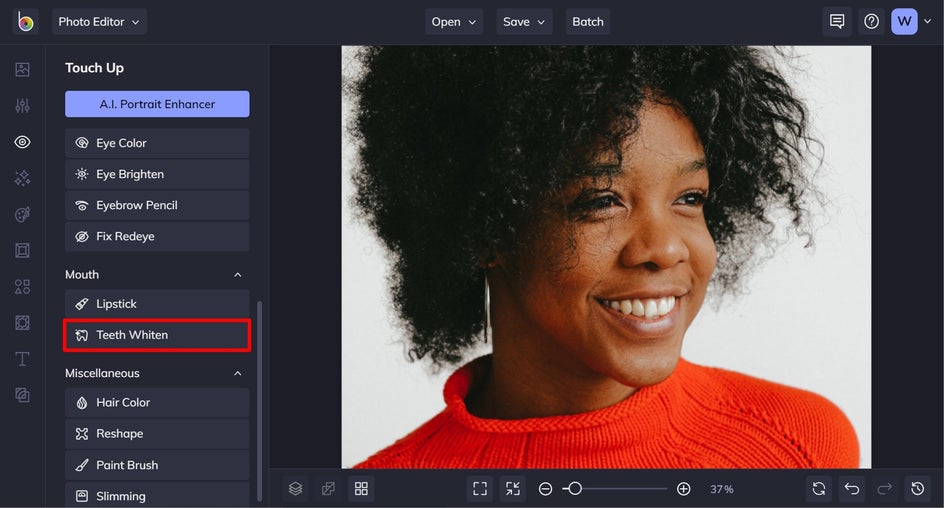
Task: Click the zoom slider handle
Action: click(x=575, y=489)
